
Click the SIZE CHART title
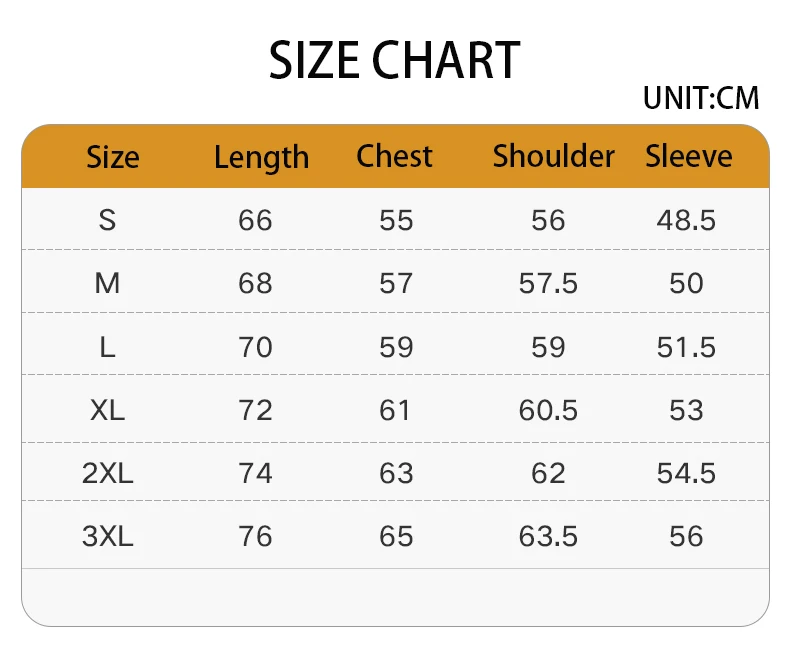click(x=395, y=61)
